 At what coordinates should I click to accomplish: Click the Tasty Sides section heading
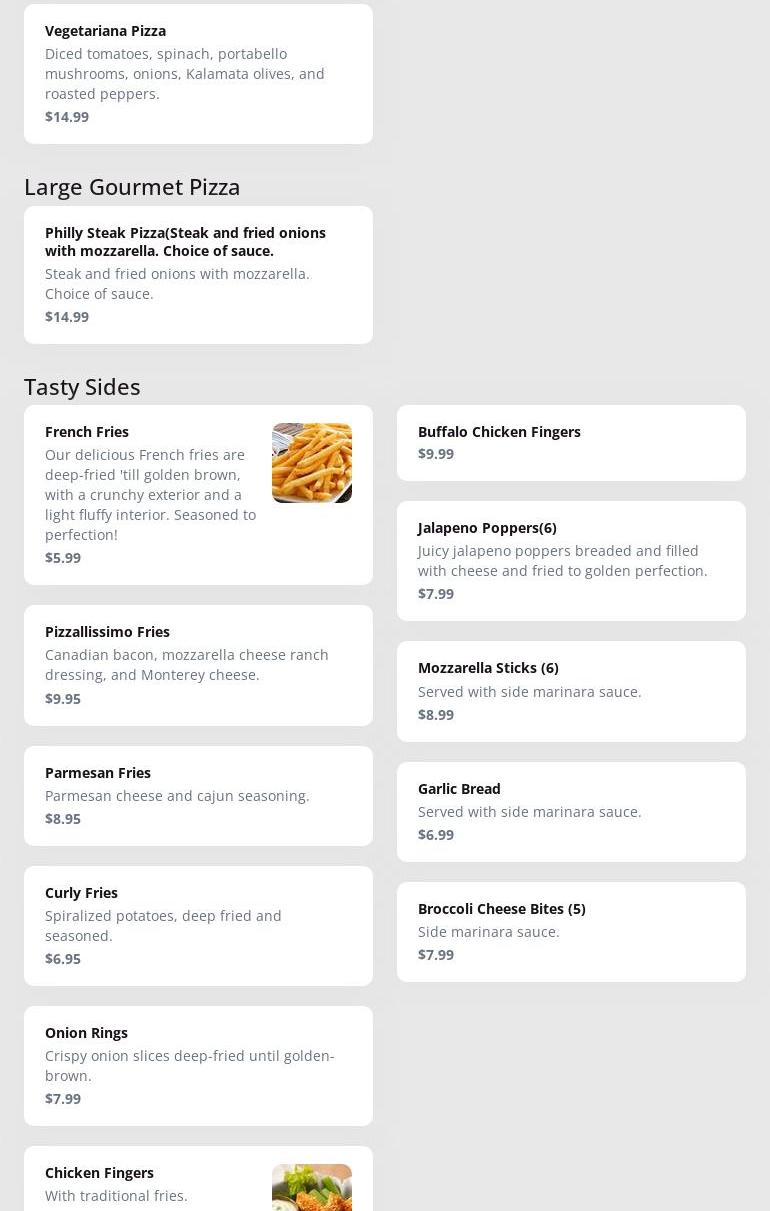click(82, 387)
